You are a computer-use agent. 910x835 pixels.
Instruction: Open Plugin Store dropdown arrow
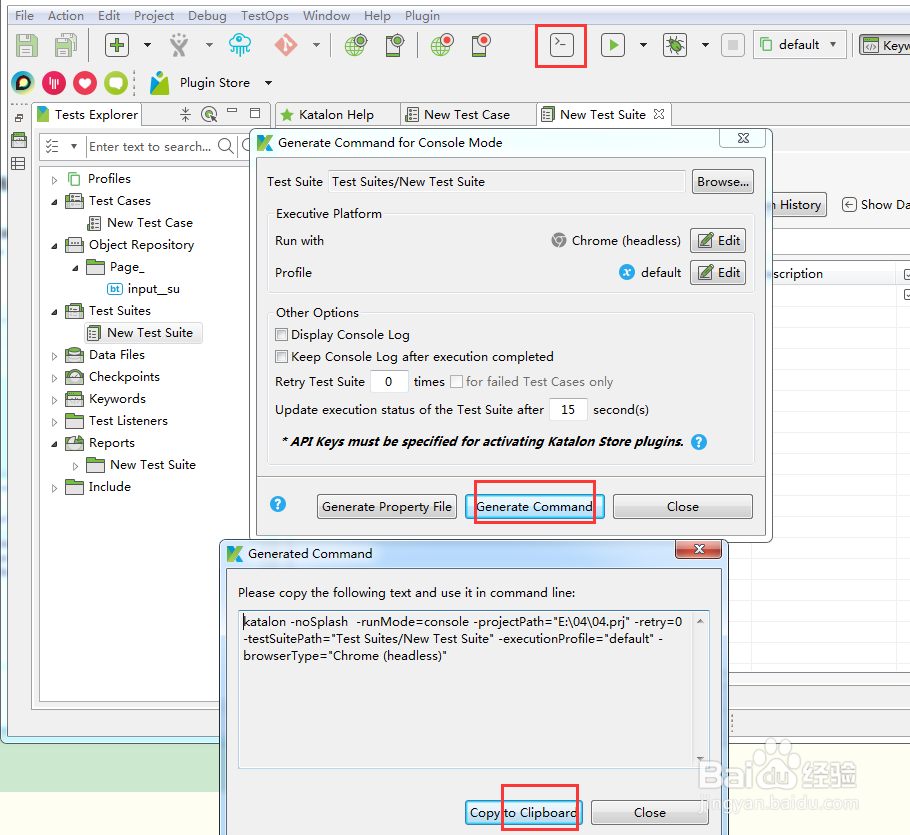[x=268, y=83]
